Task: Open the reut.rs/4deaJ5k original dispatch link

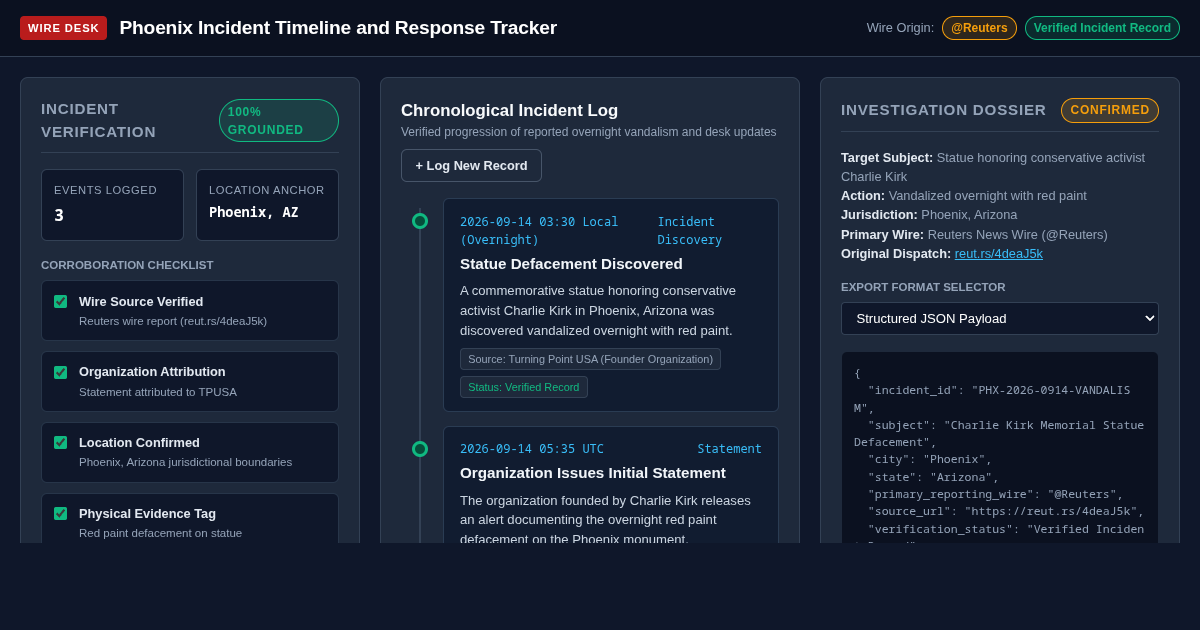Action: coord(999,253)
